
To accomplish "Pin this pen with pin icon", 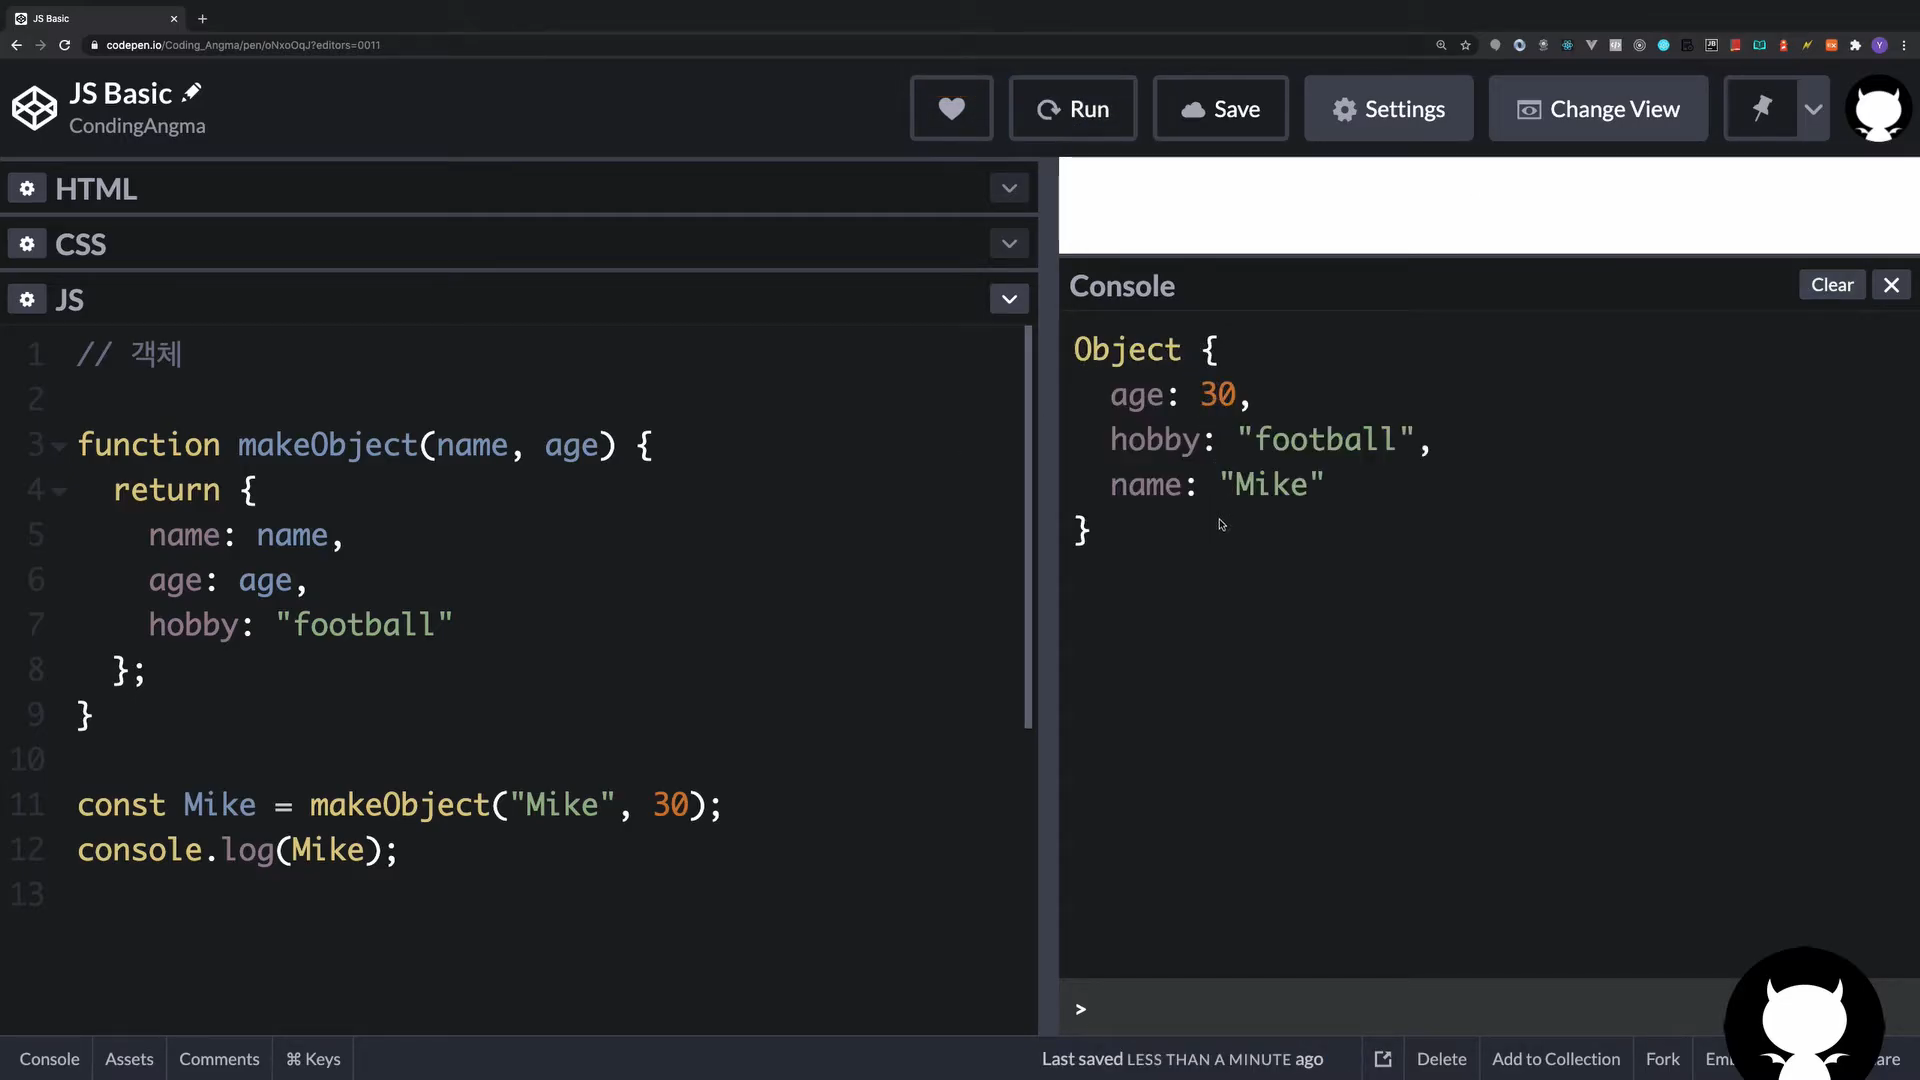I will (x=1762, y=108).
